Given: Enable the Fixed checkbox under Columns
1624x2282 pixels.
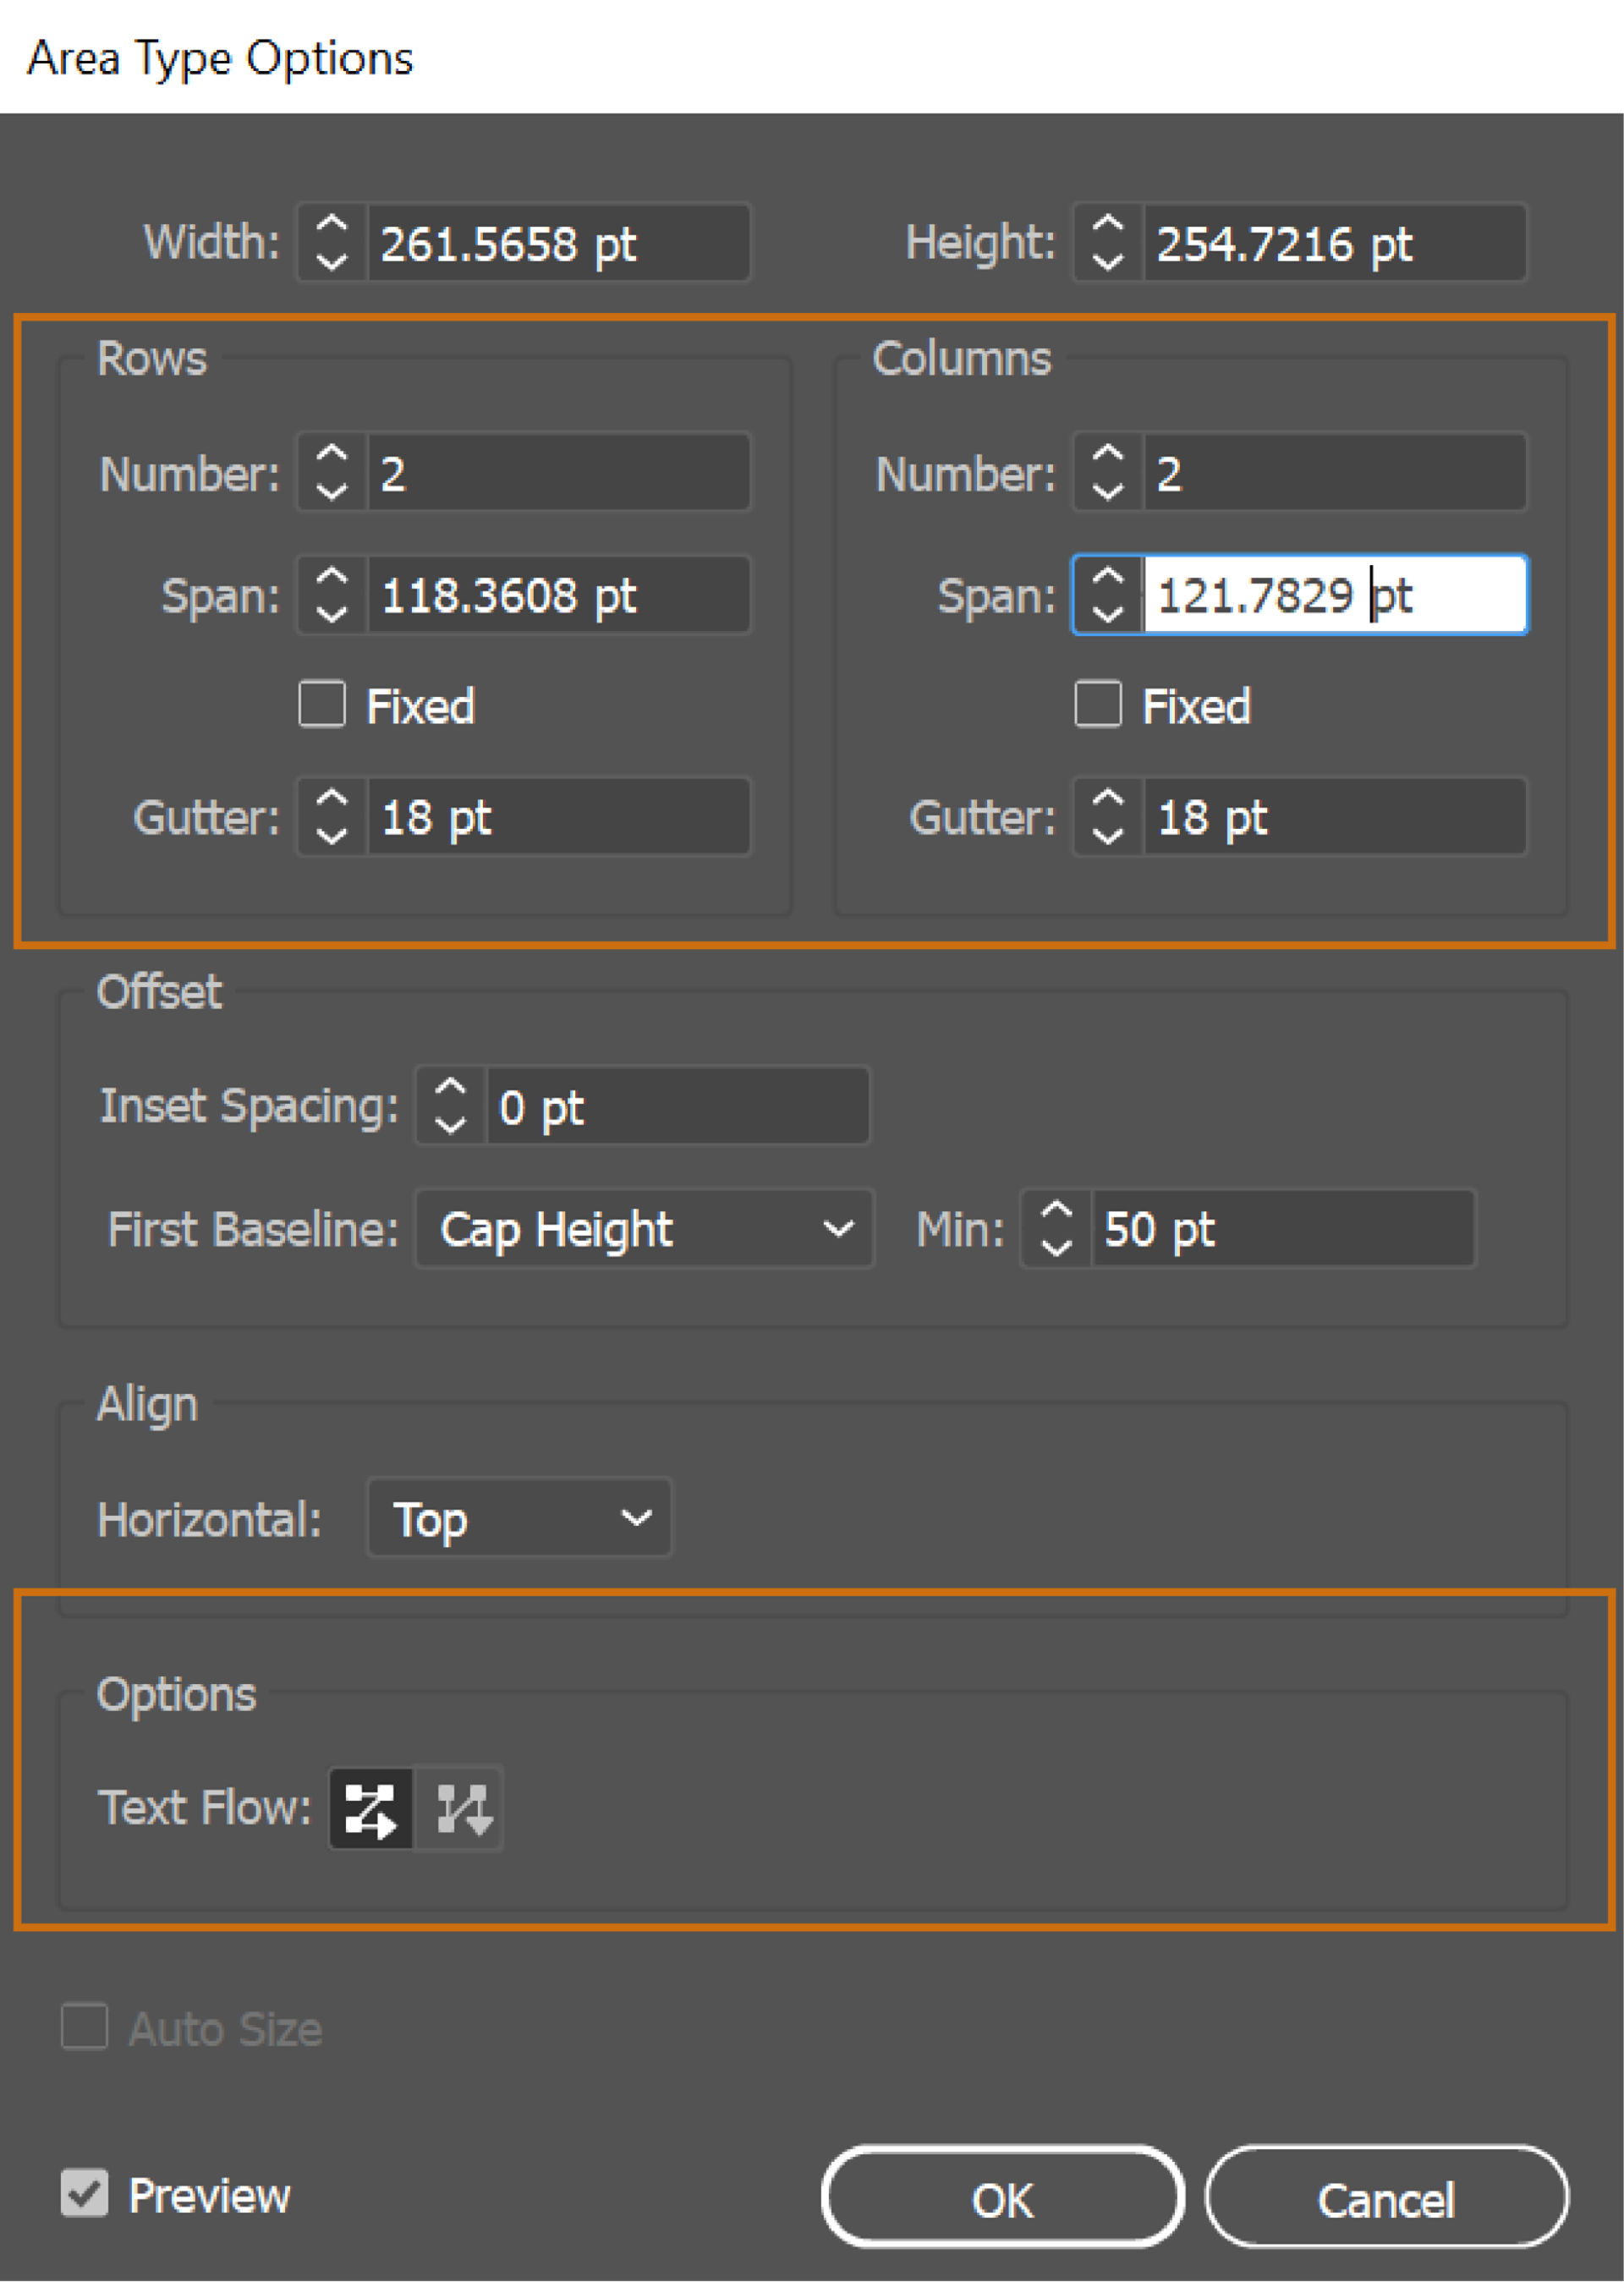Looking at the screenshot, I should point(1097,706).
